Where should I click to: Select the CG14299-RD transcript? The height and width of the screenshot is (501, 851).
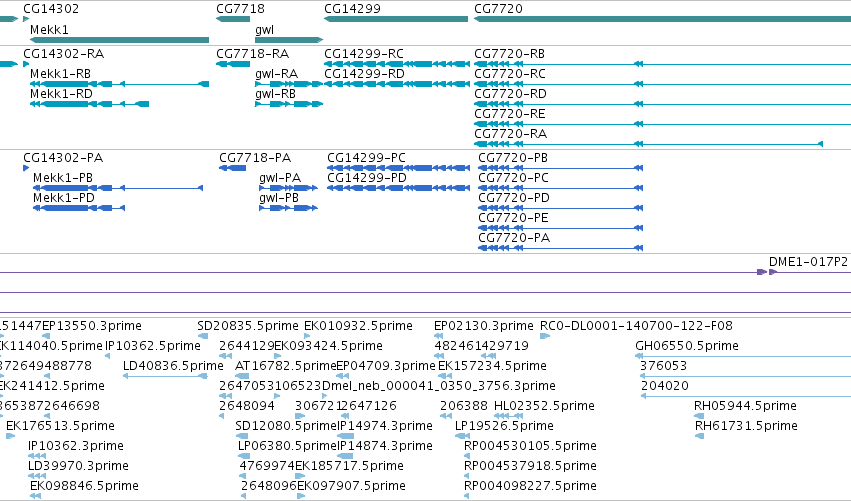[397, 84]
